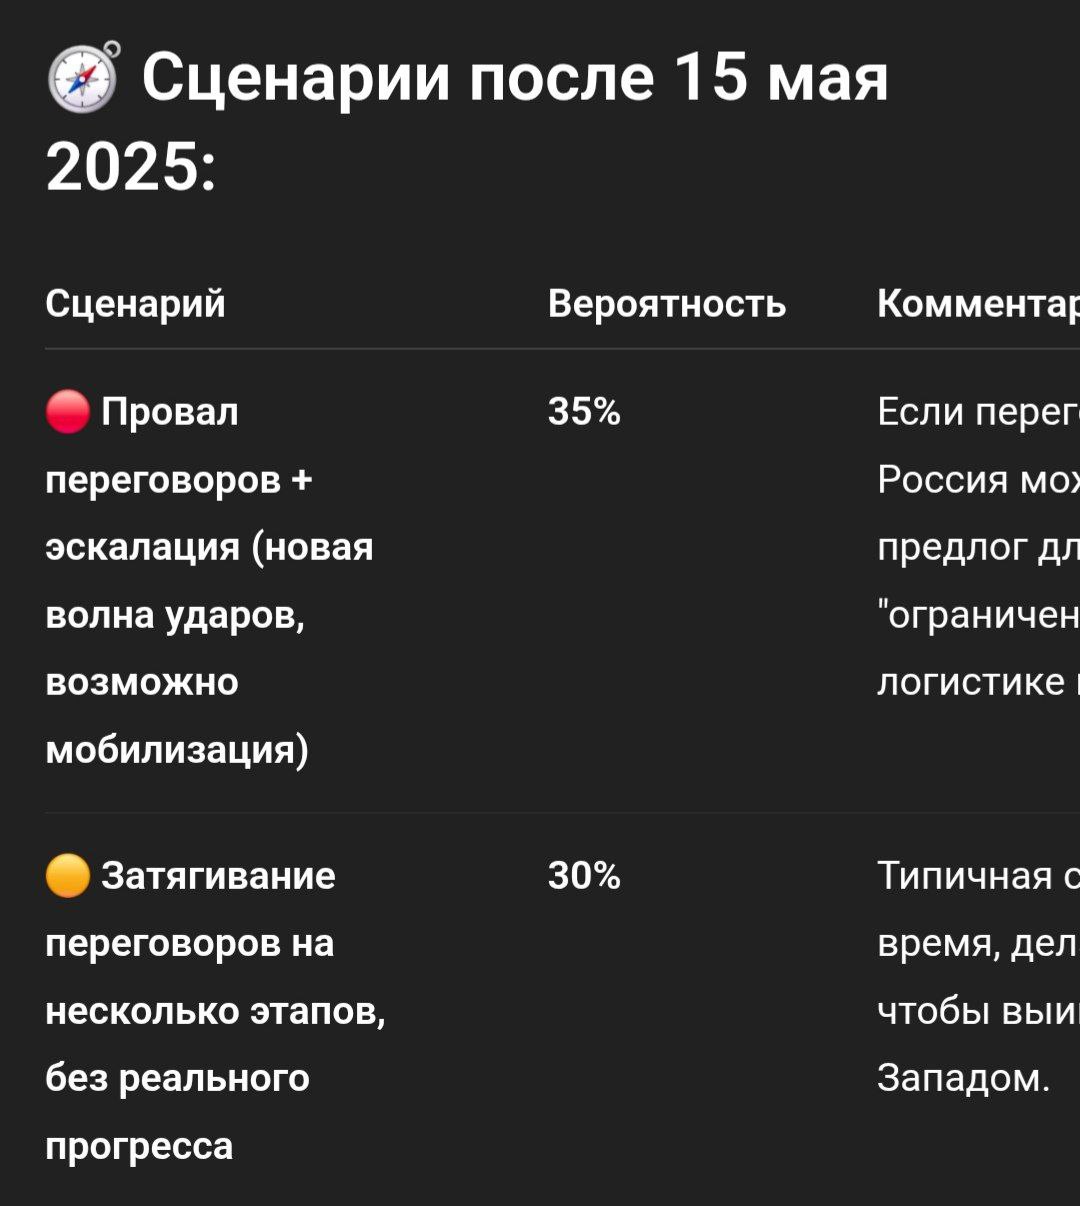Click the text 'эскалация (новая'
Viewport: 1080px width, 1206px height.
click(x=209, y=547)
